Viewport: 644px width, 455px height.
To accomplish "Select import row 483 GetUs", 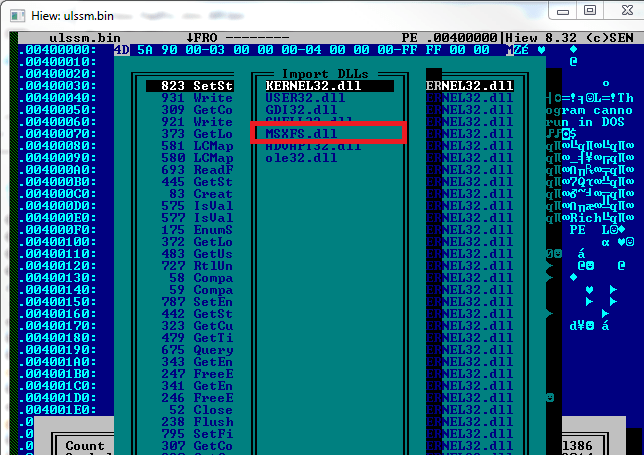I will (197, 254).
